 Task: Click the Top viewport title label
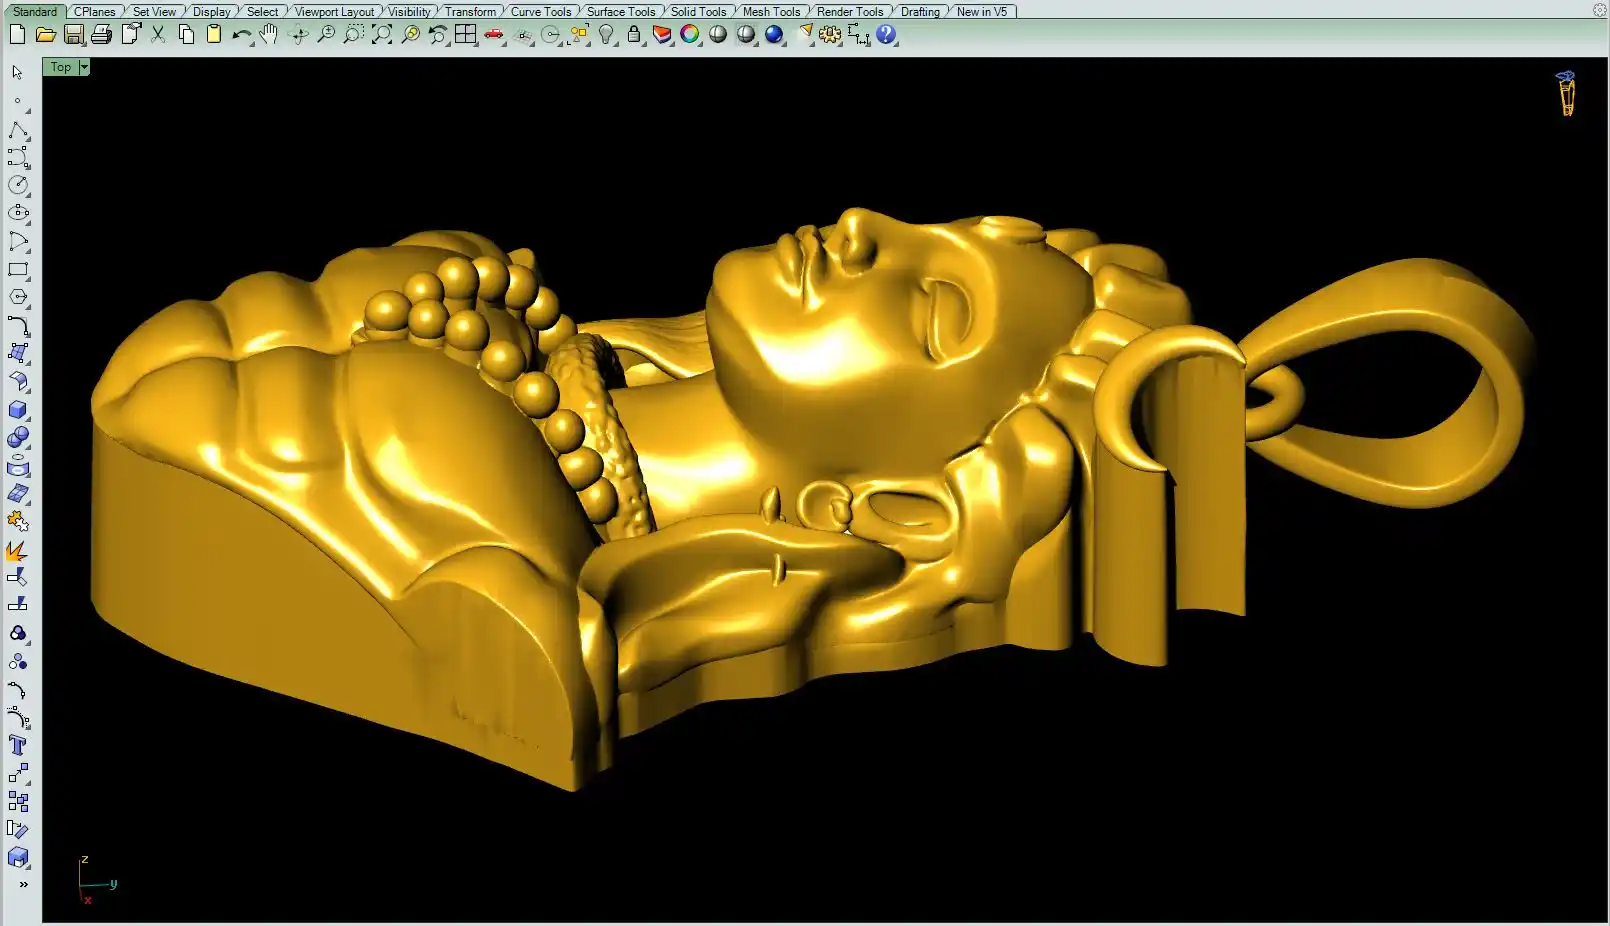(x=61, y=67)
